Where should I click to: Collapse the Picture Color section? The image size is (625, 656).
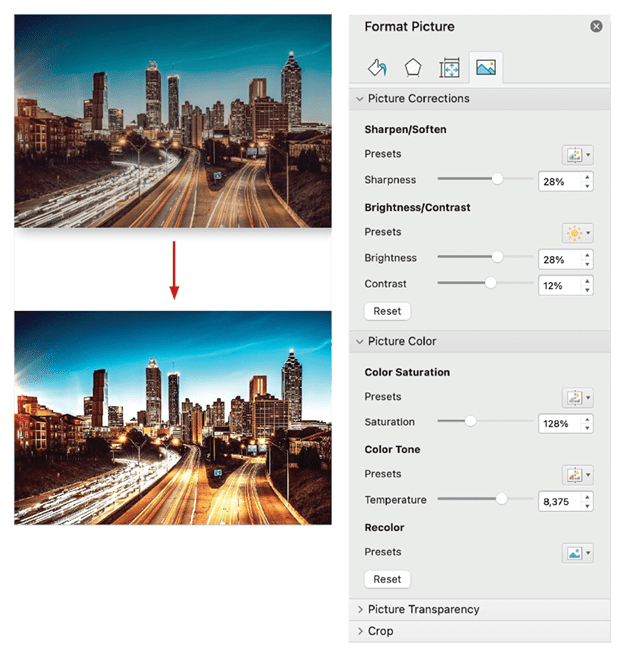[x=359, y=342]
